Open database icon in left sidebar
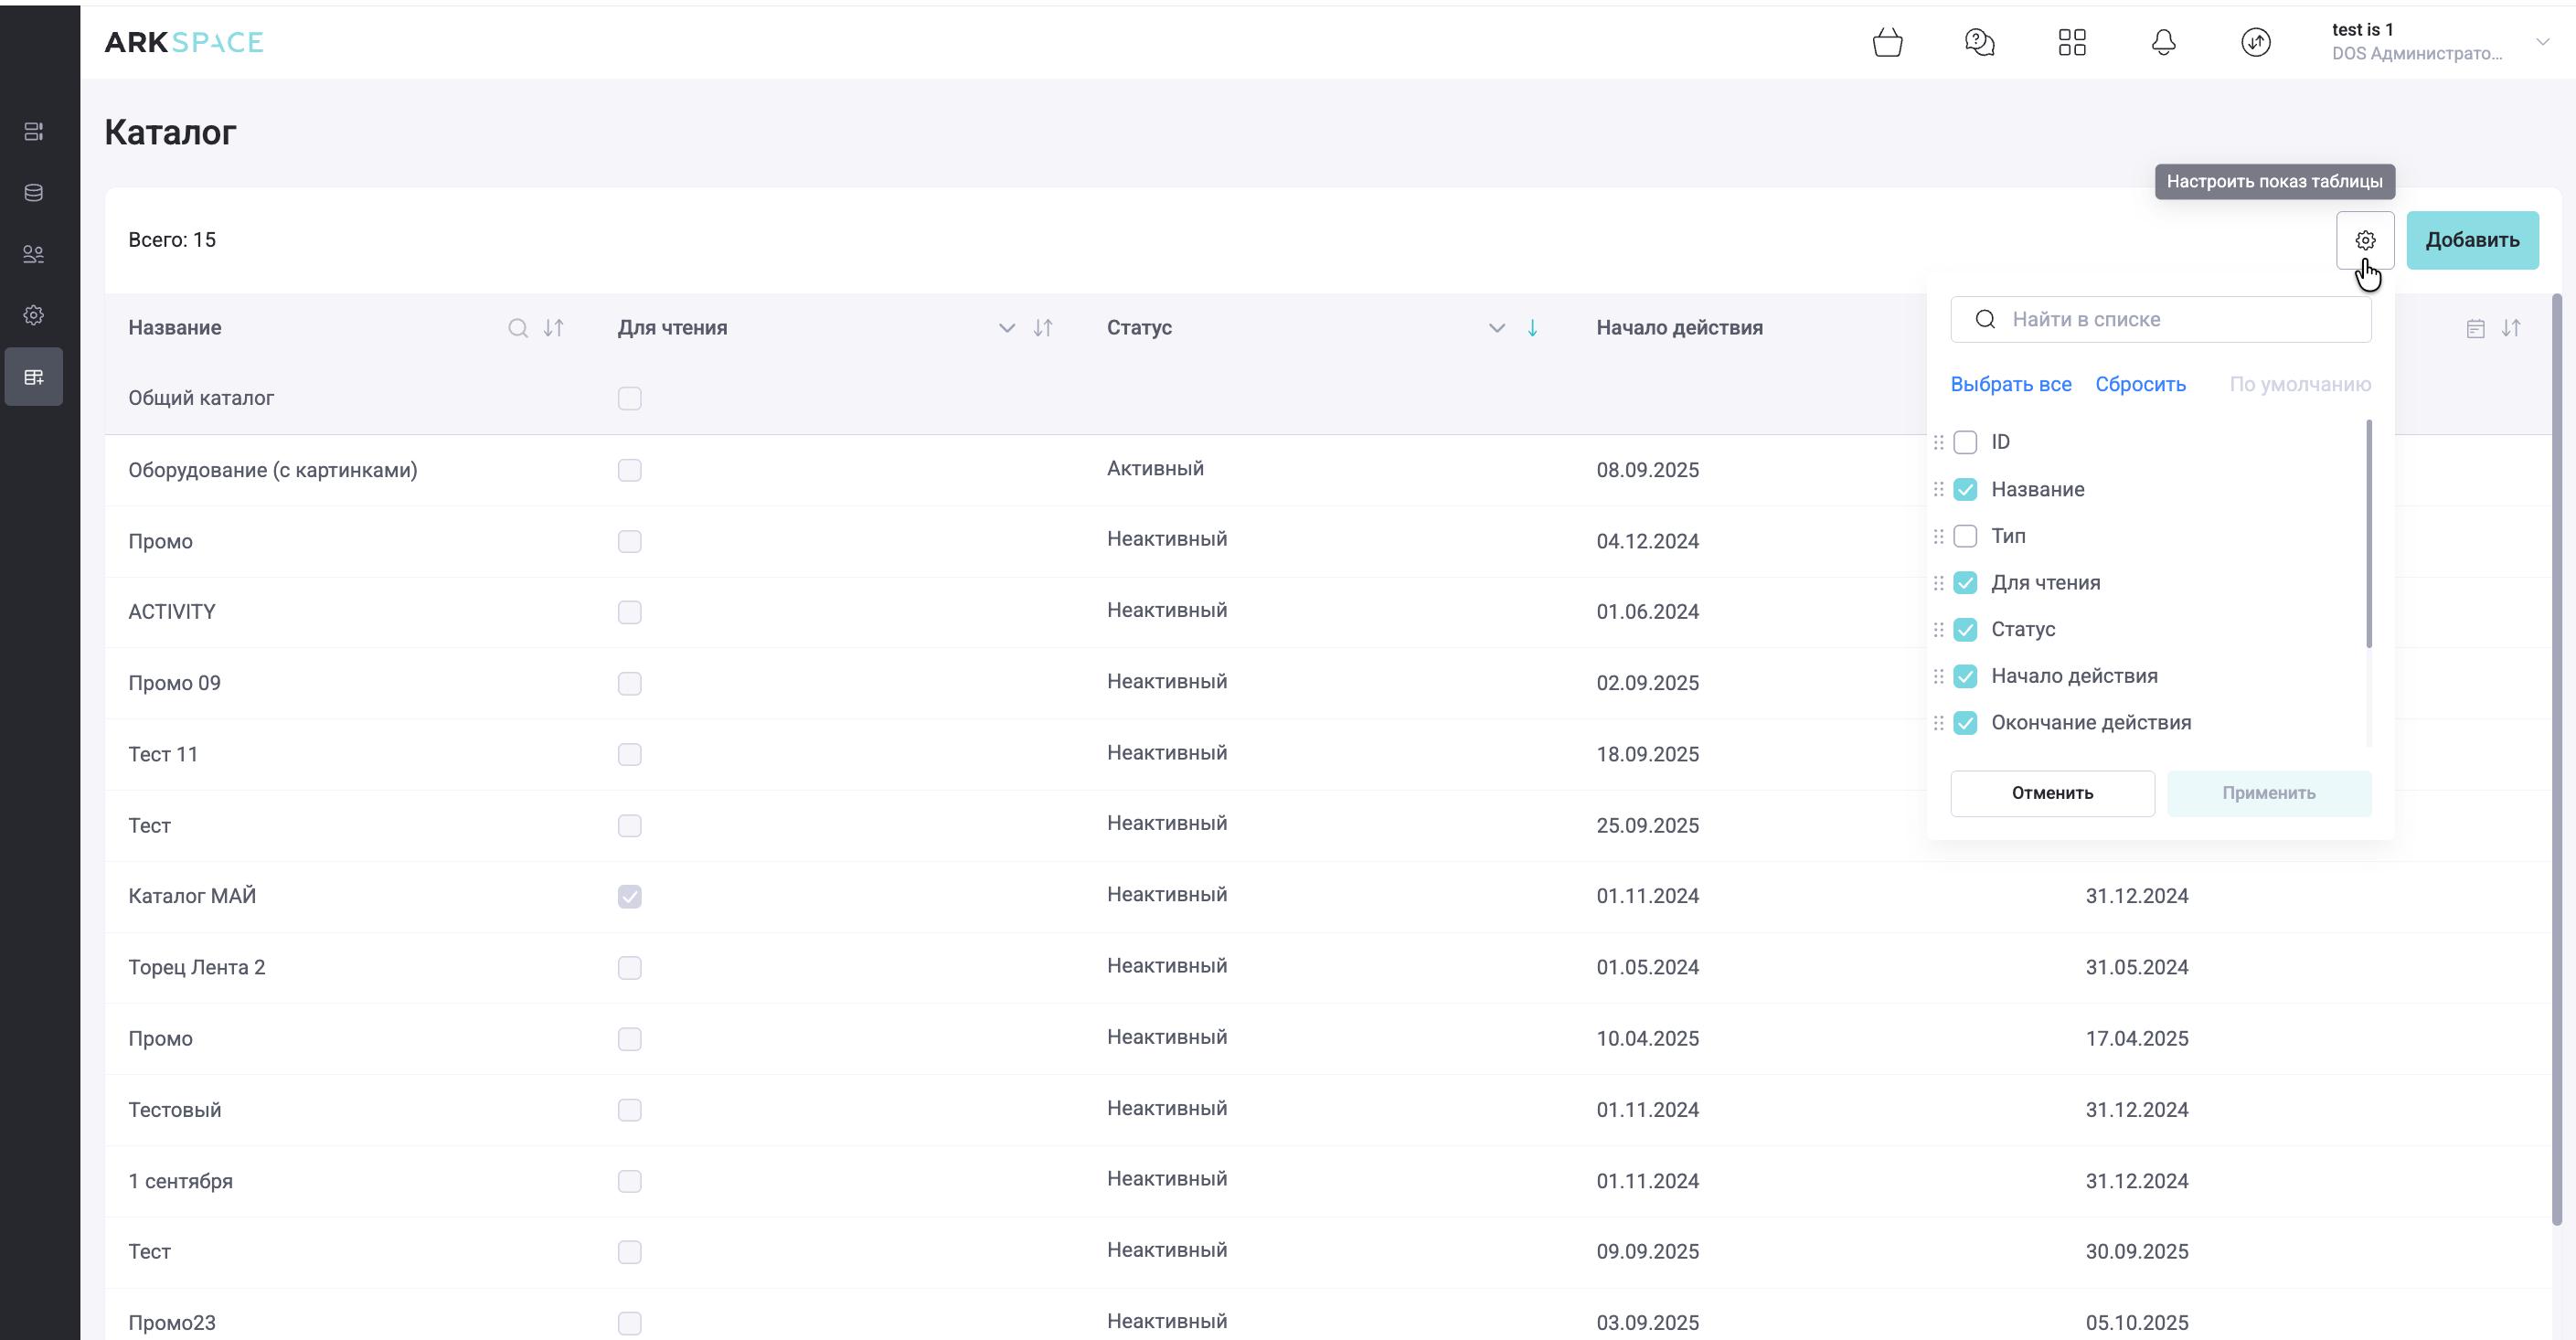 pyautogui.click(x=33, y=193)
